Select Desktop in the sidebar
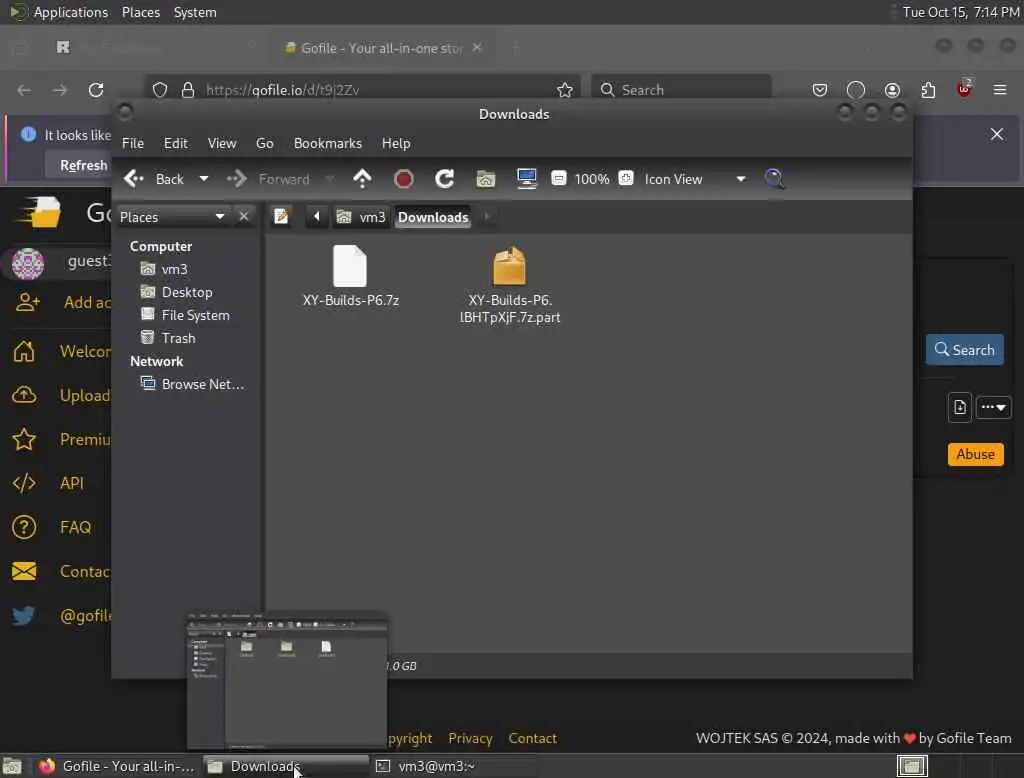 pyautogui.click(x=177, y=292)
